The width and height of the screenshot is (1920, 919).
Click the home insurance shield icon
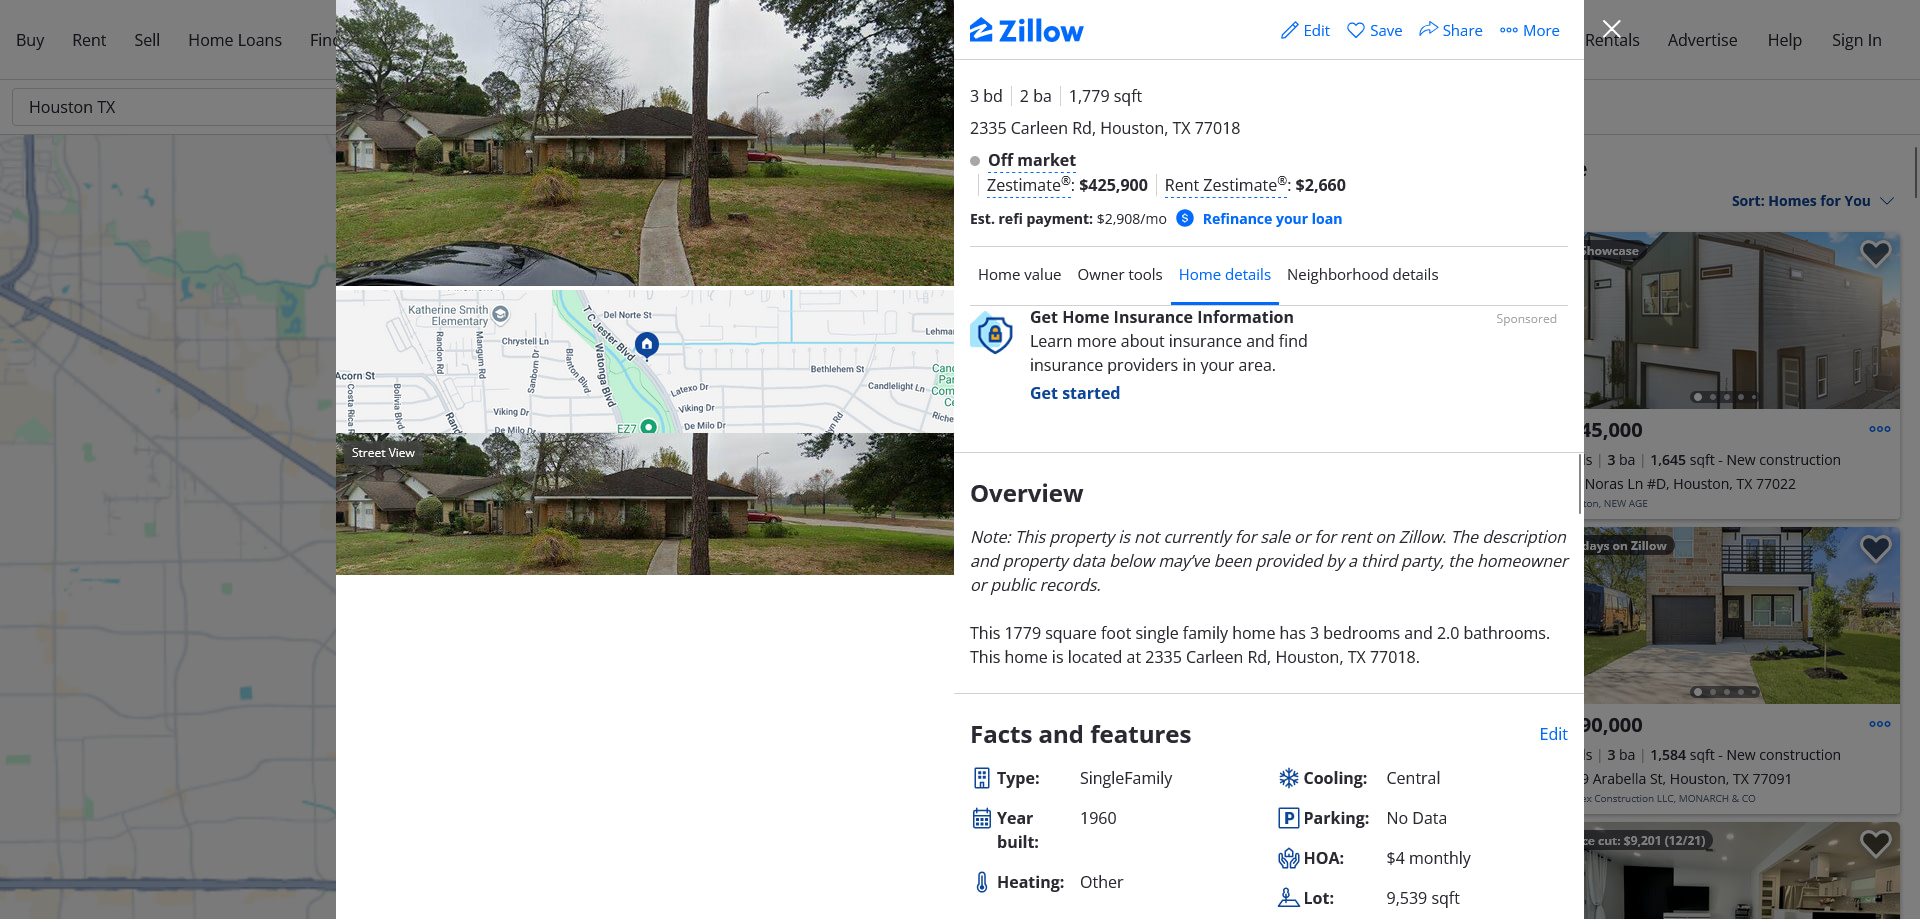(x=992, y=333)
